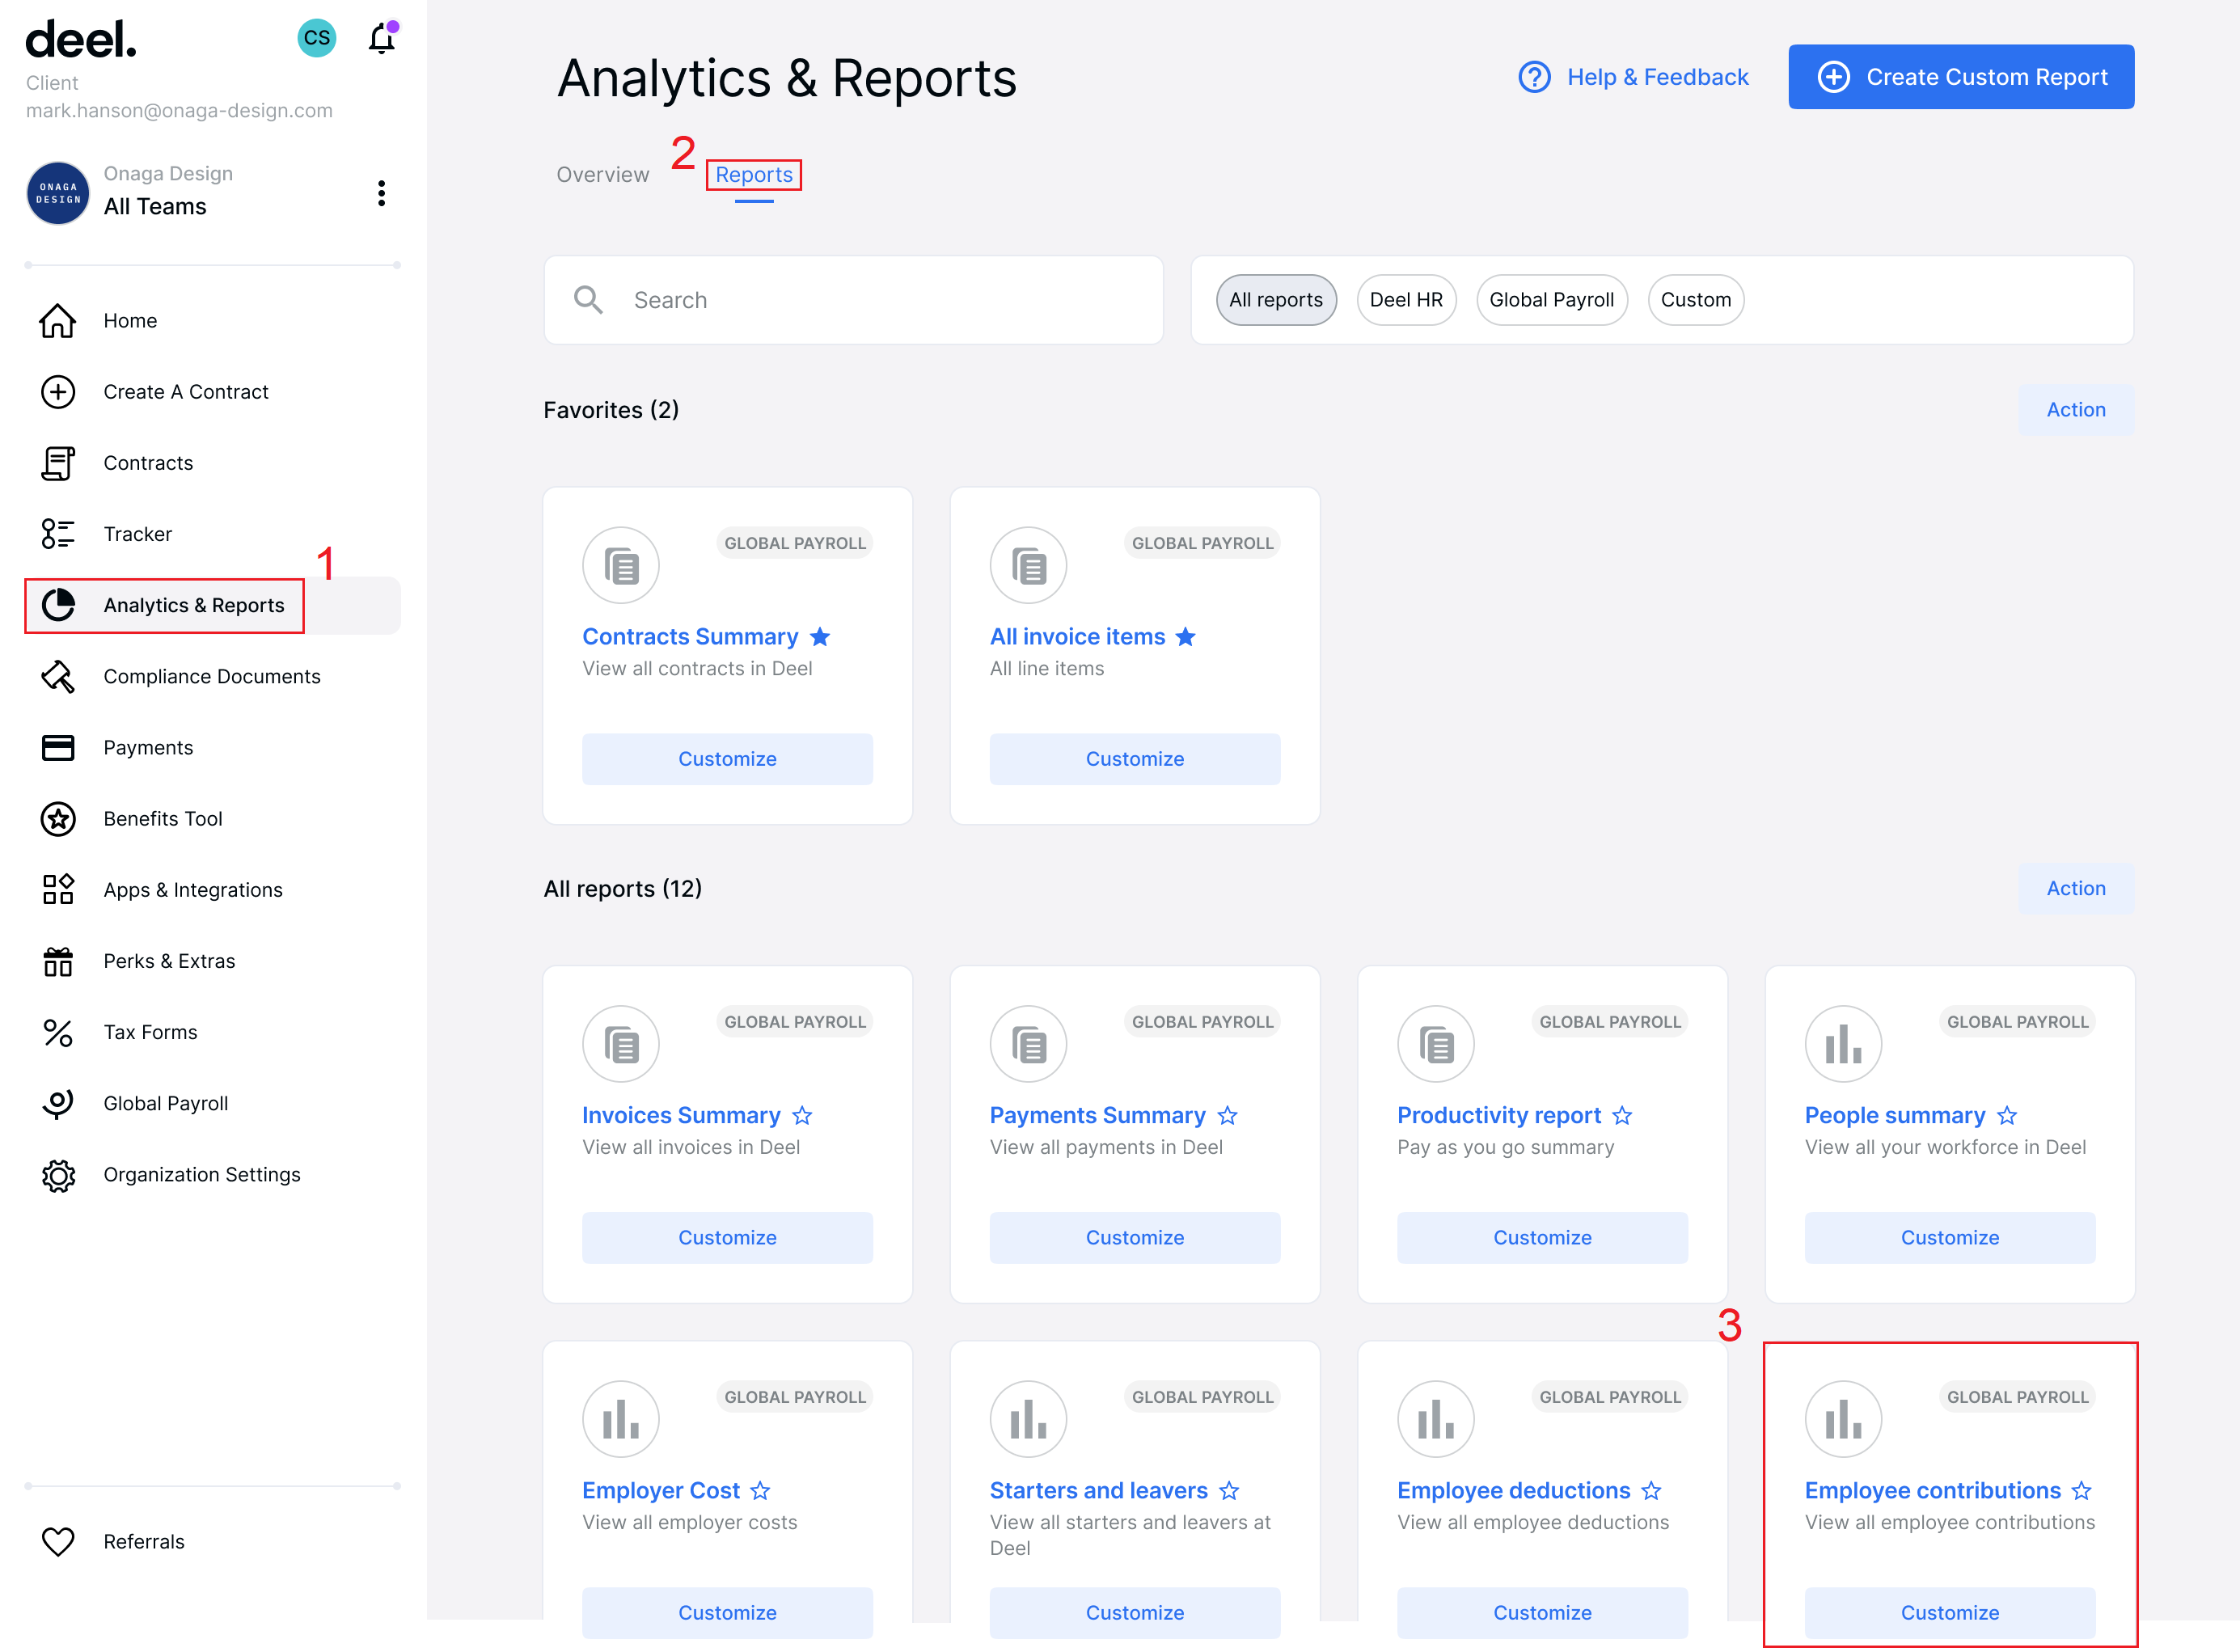Open Contracts icon in sidebar
Viewport: 2240px width, 1652px height.
tap(58, 463)
